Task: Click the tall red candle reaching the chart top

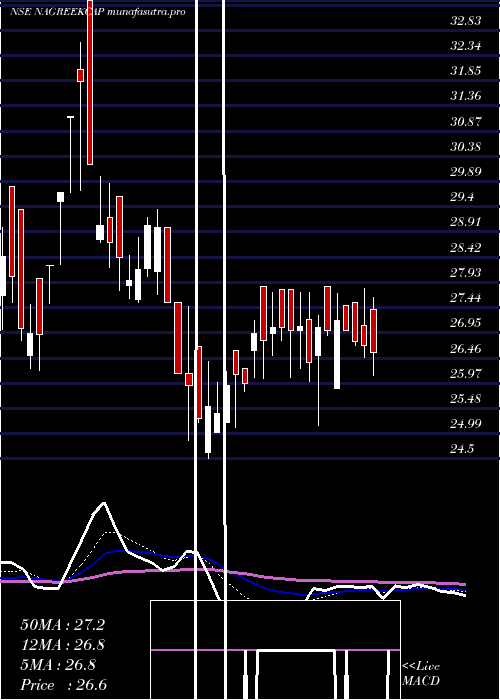Action: [90, 82]
